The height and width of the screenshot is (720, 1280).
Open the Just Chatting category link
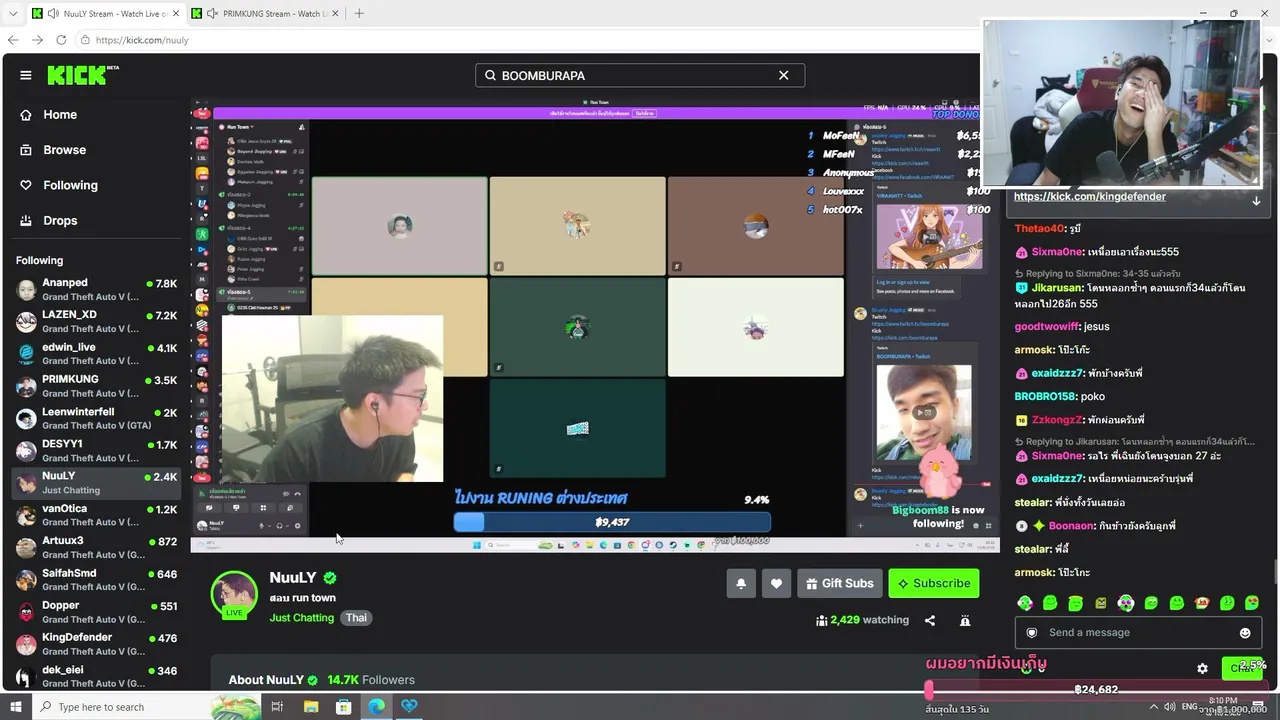301,618
